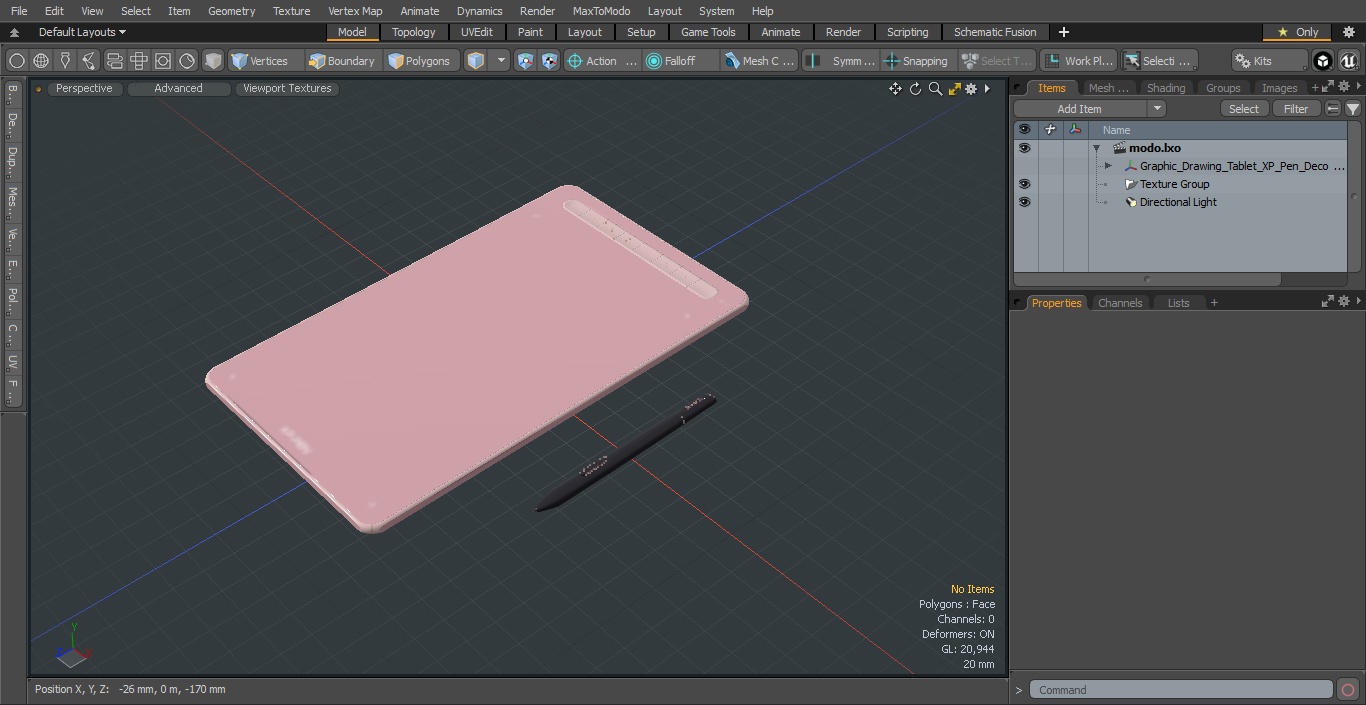The image size is (1366, 705).
Task: Click the cube icon after Polygons
Action: pos(476,61)
